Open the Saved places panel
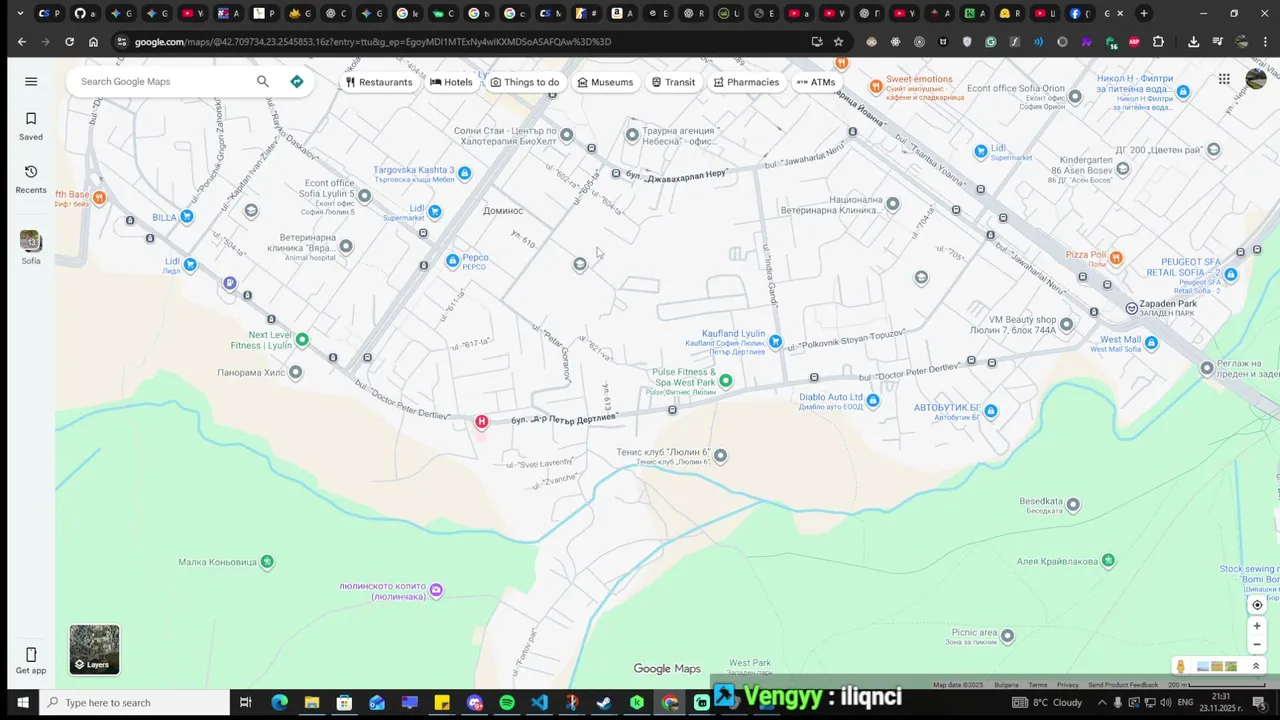The image size is (1280, 720). (x=31, y=126)
